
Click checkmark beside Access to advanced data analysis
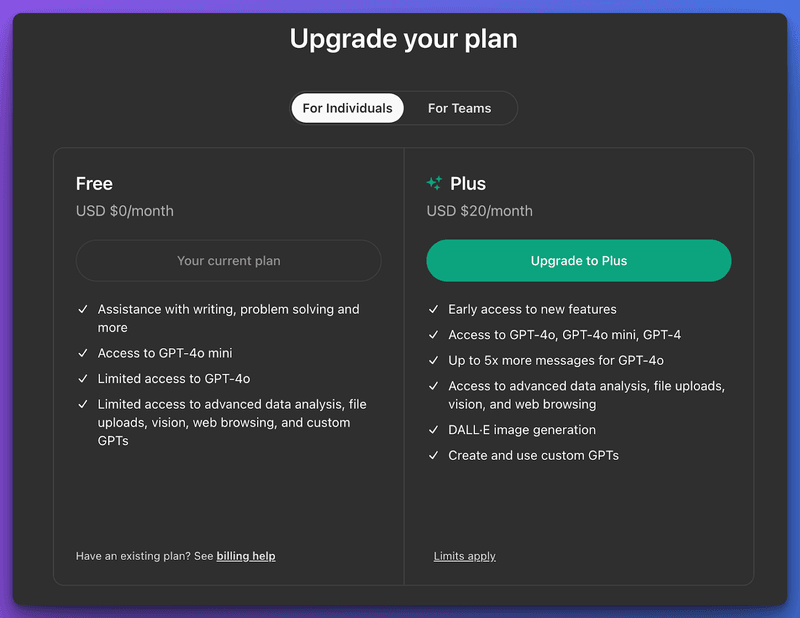[433, 386]
